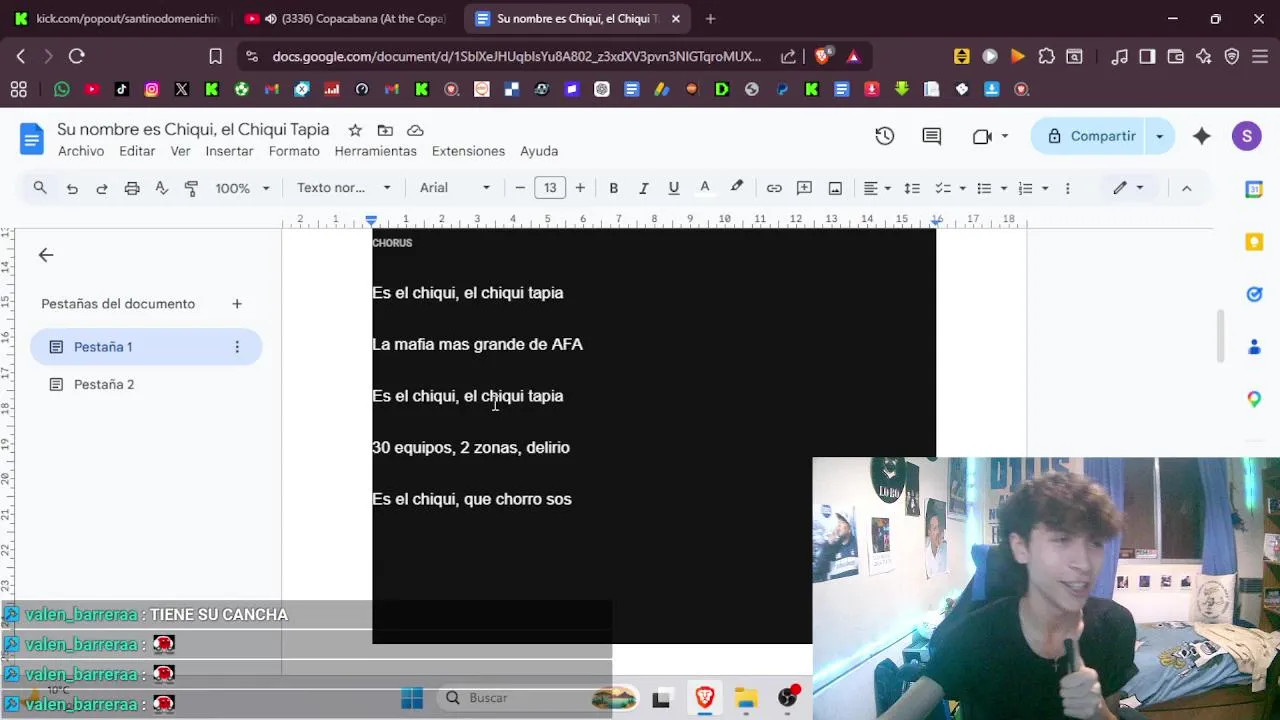Close the document tabs panel
The width and height of the screenshot is (1280, 720).
pyautogui.click(x=46, y=255)
